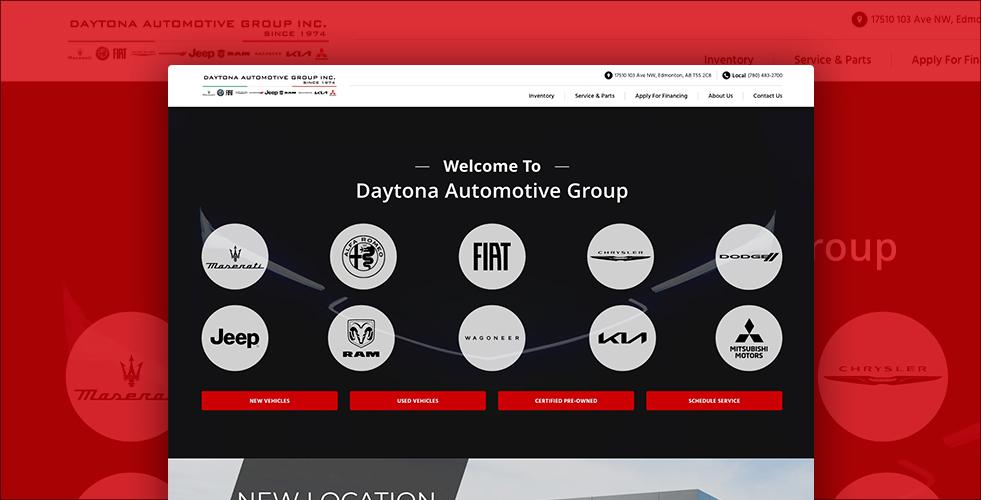
Task: Click Service & Parts in the red background header
Action: tap(832, 60)
